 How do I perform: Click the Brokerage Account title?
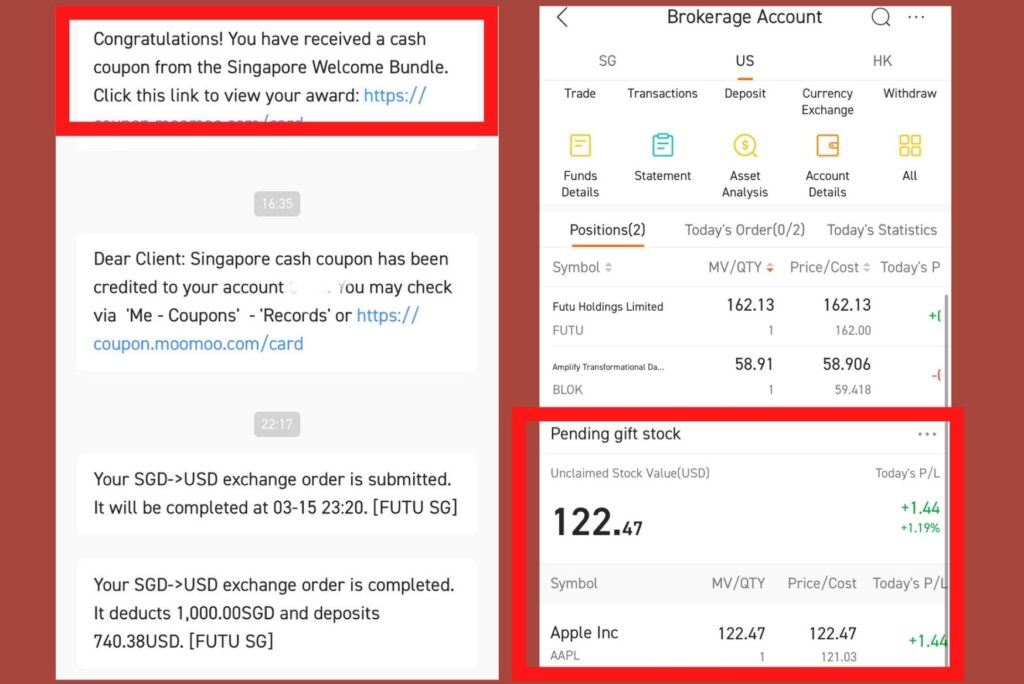tap(744, 17)
